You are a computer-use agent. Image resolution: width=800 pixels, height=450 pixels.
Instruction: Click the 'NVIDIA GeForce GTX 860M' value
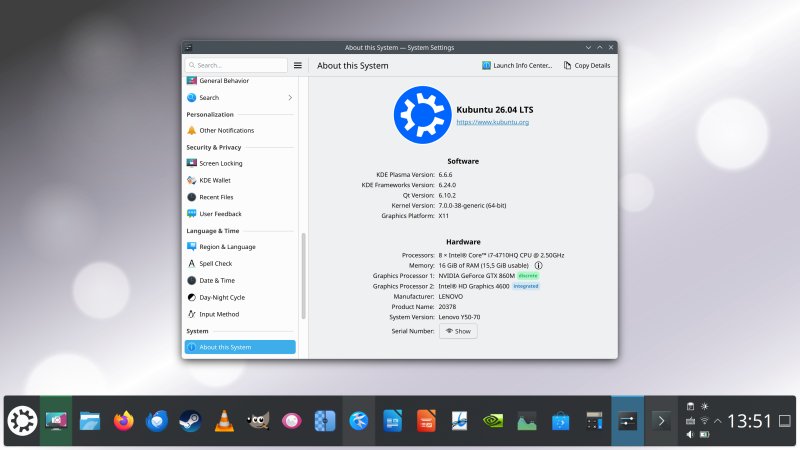click(x=477, y=276)
